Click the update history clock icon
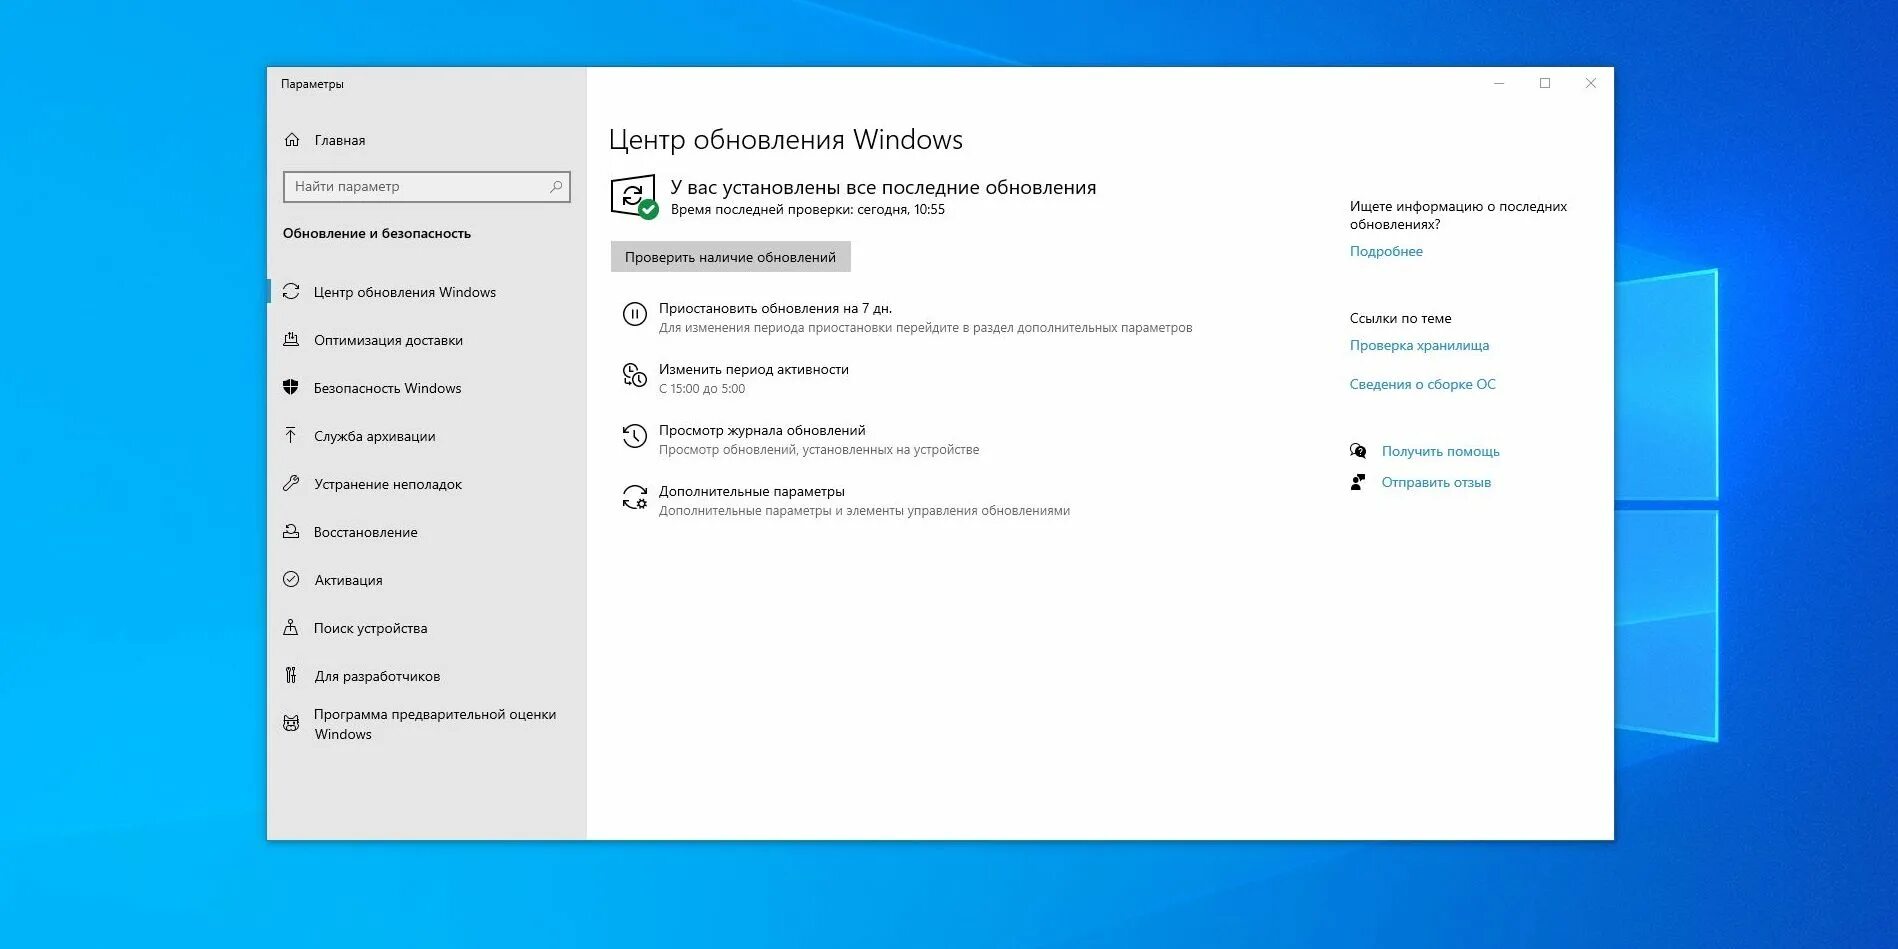Viewport: 1898px width, 949px height. [635, 437]
